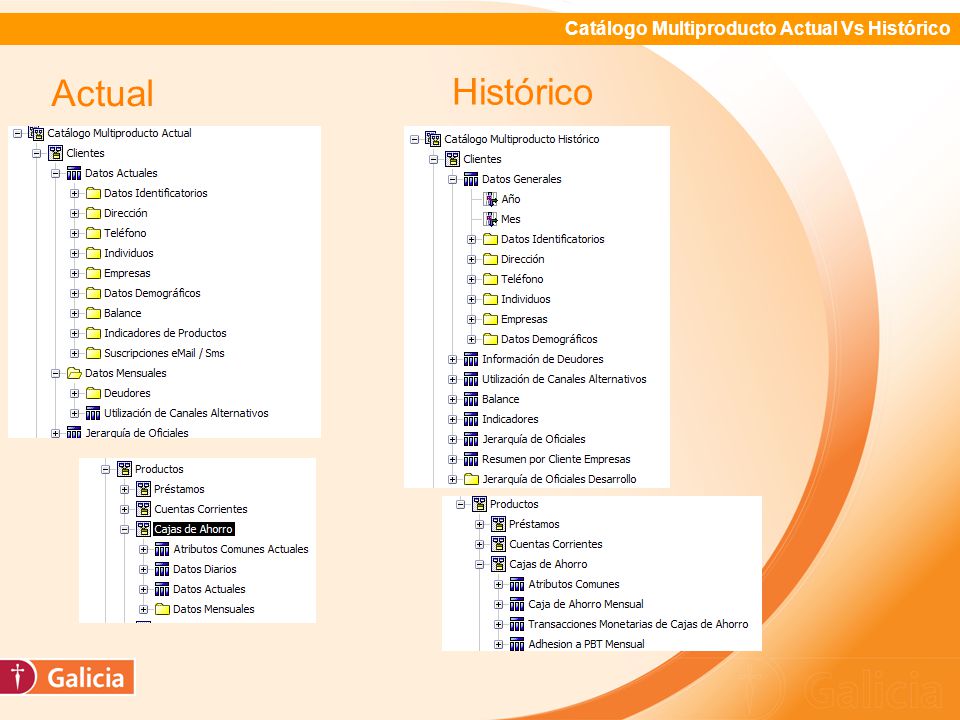Click the Préstamos icon in Actual Productos
Screen dimensions: 960x720
[x=143, y=489]
